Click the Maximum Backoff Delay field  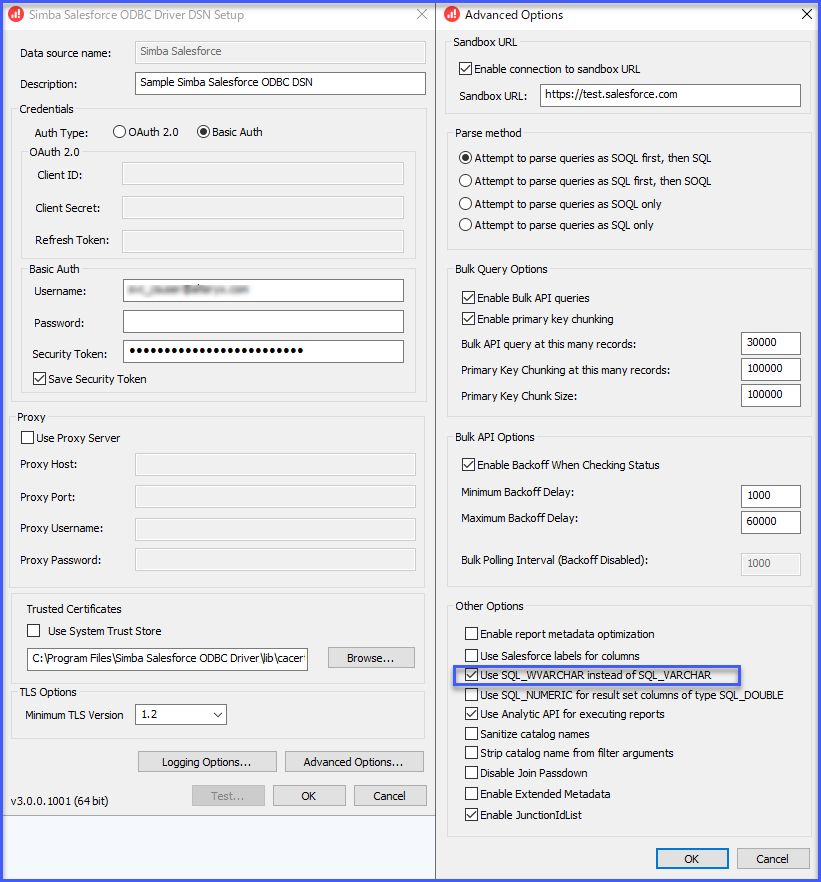pos(770,522)
